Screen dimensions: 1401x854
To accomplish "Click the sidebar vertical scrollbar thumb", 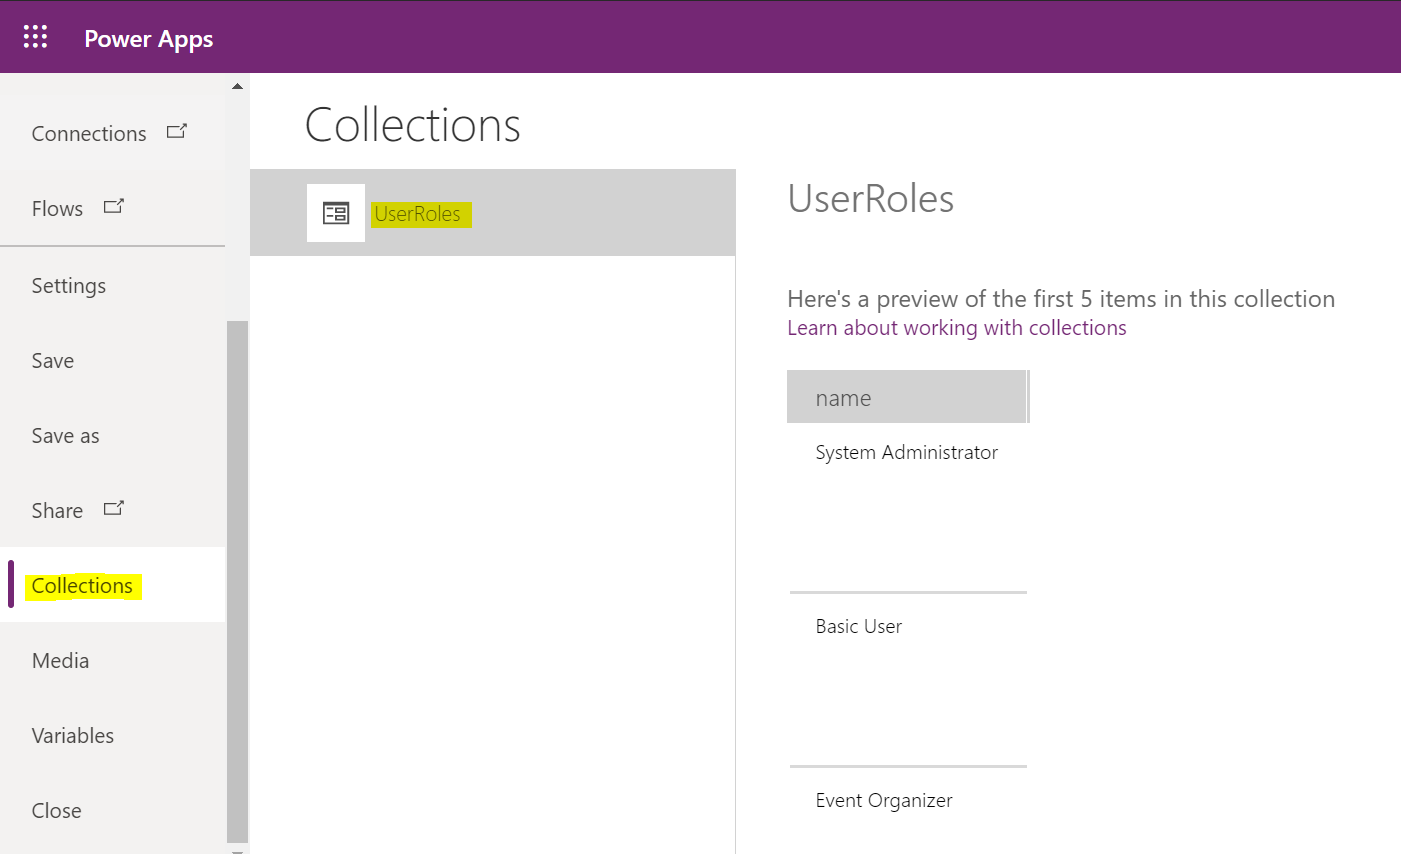I will coord(237,580).
